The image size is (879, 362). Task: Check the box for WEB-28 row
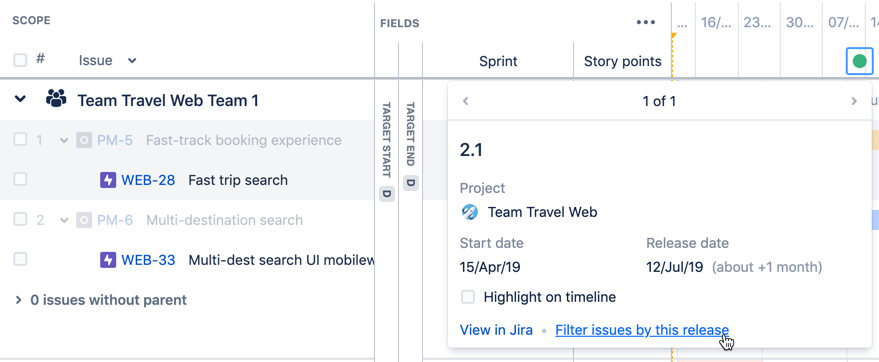pyautogui.click(x=20, y=179)
